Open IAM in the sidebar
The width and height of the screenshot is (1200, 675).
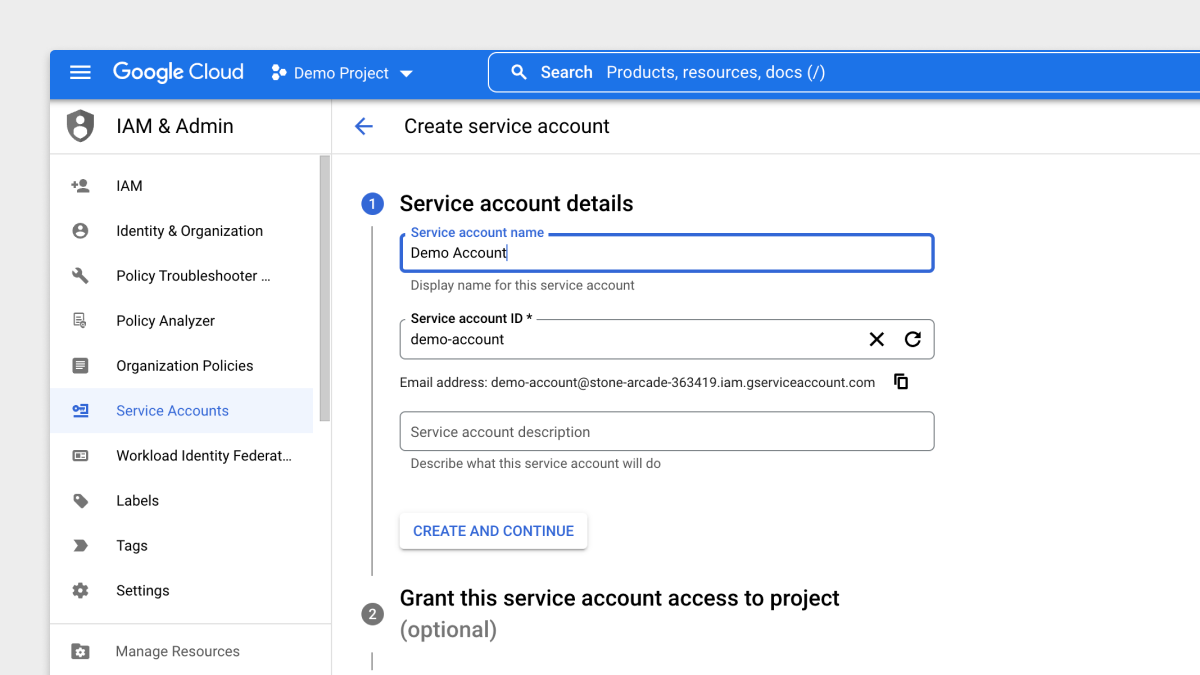pyautogui.click(x=182, y=186)
